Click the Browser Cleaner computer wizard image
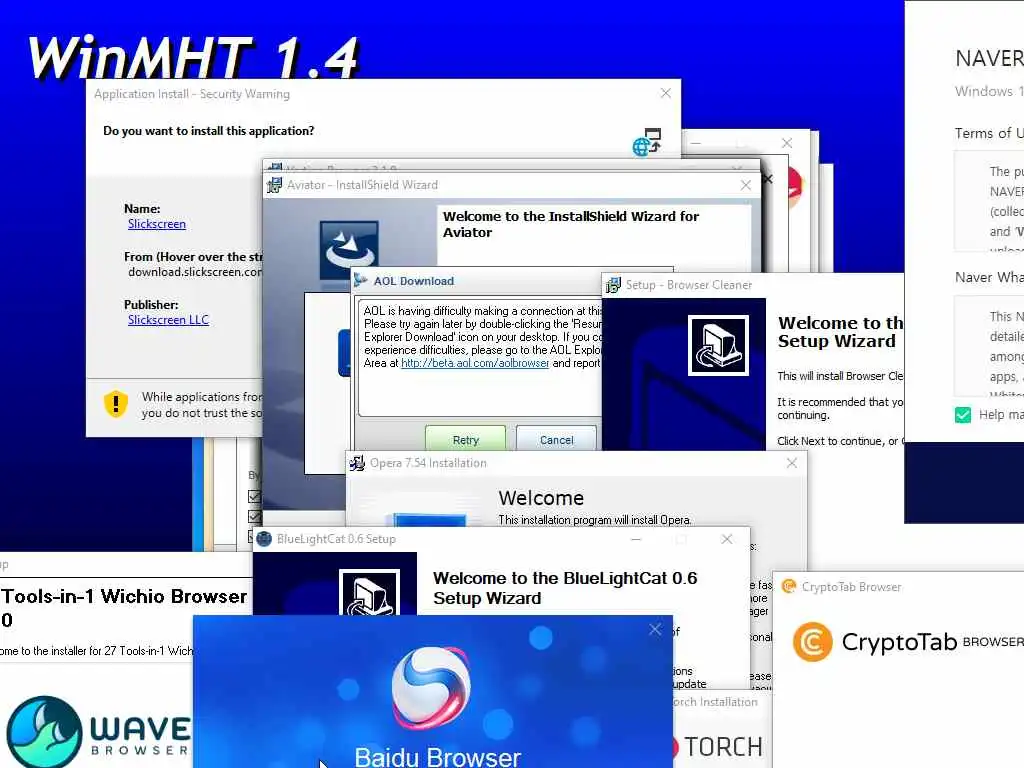Viewport: 1024px width, 768px height. click(x=718, y=345)
